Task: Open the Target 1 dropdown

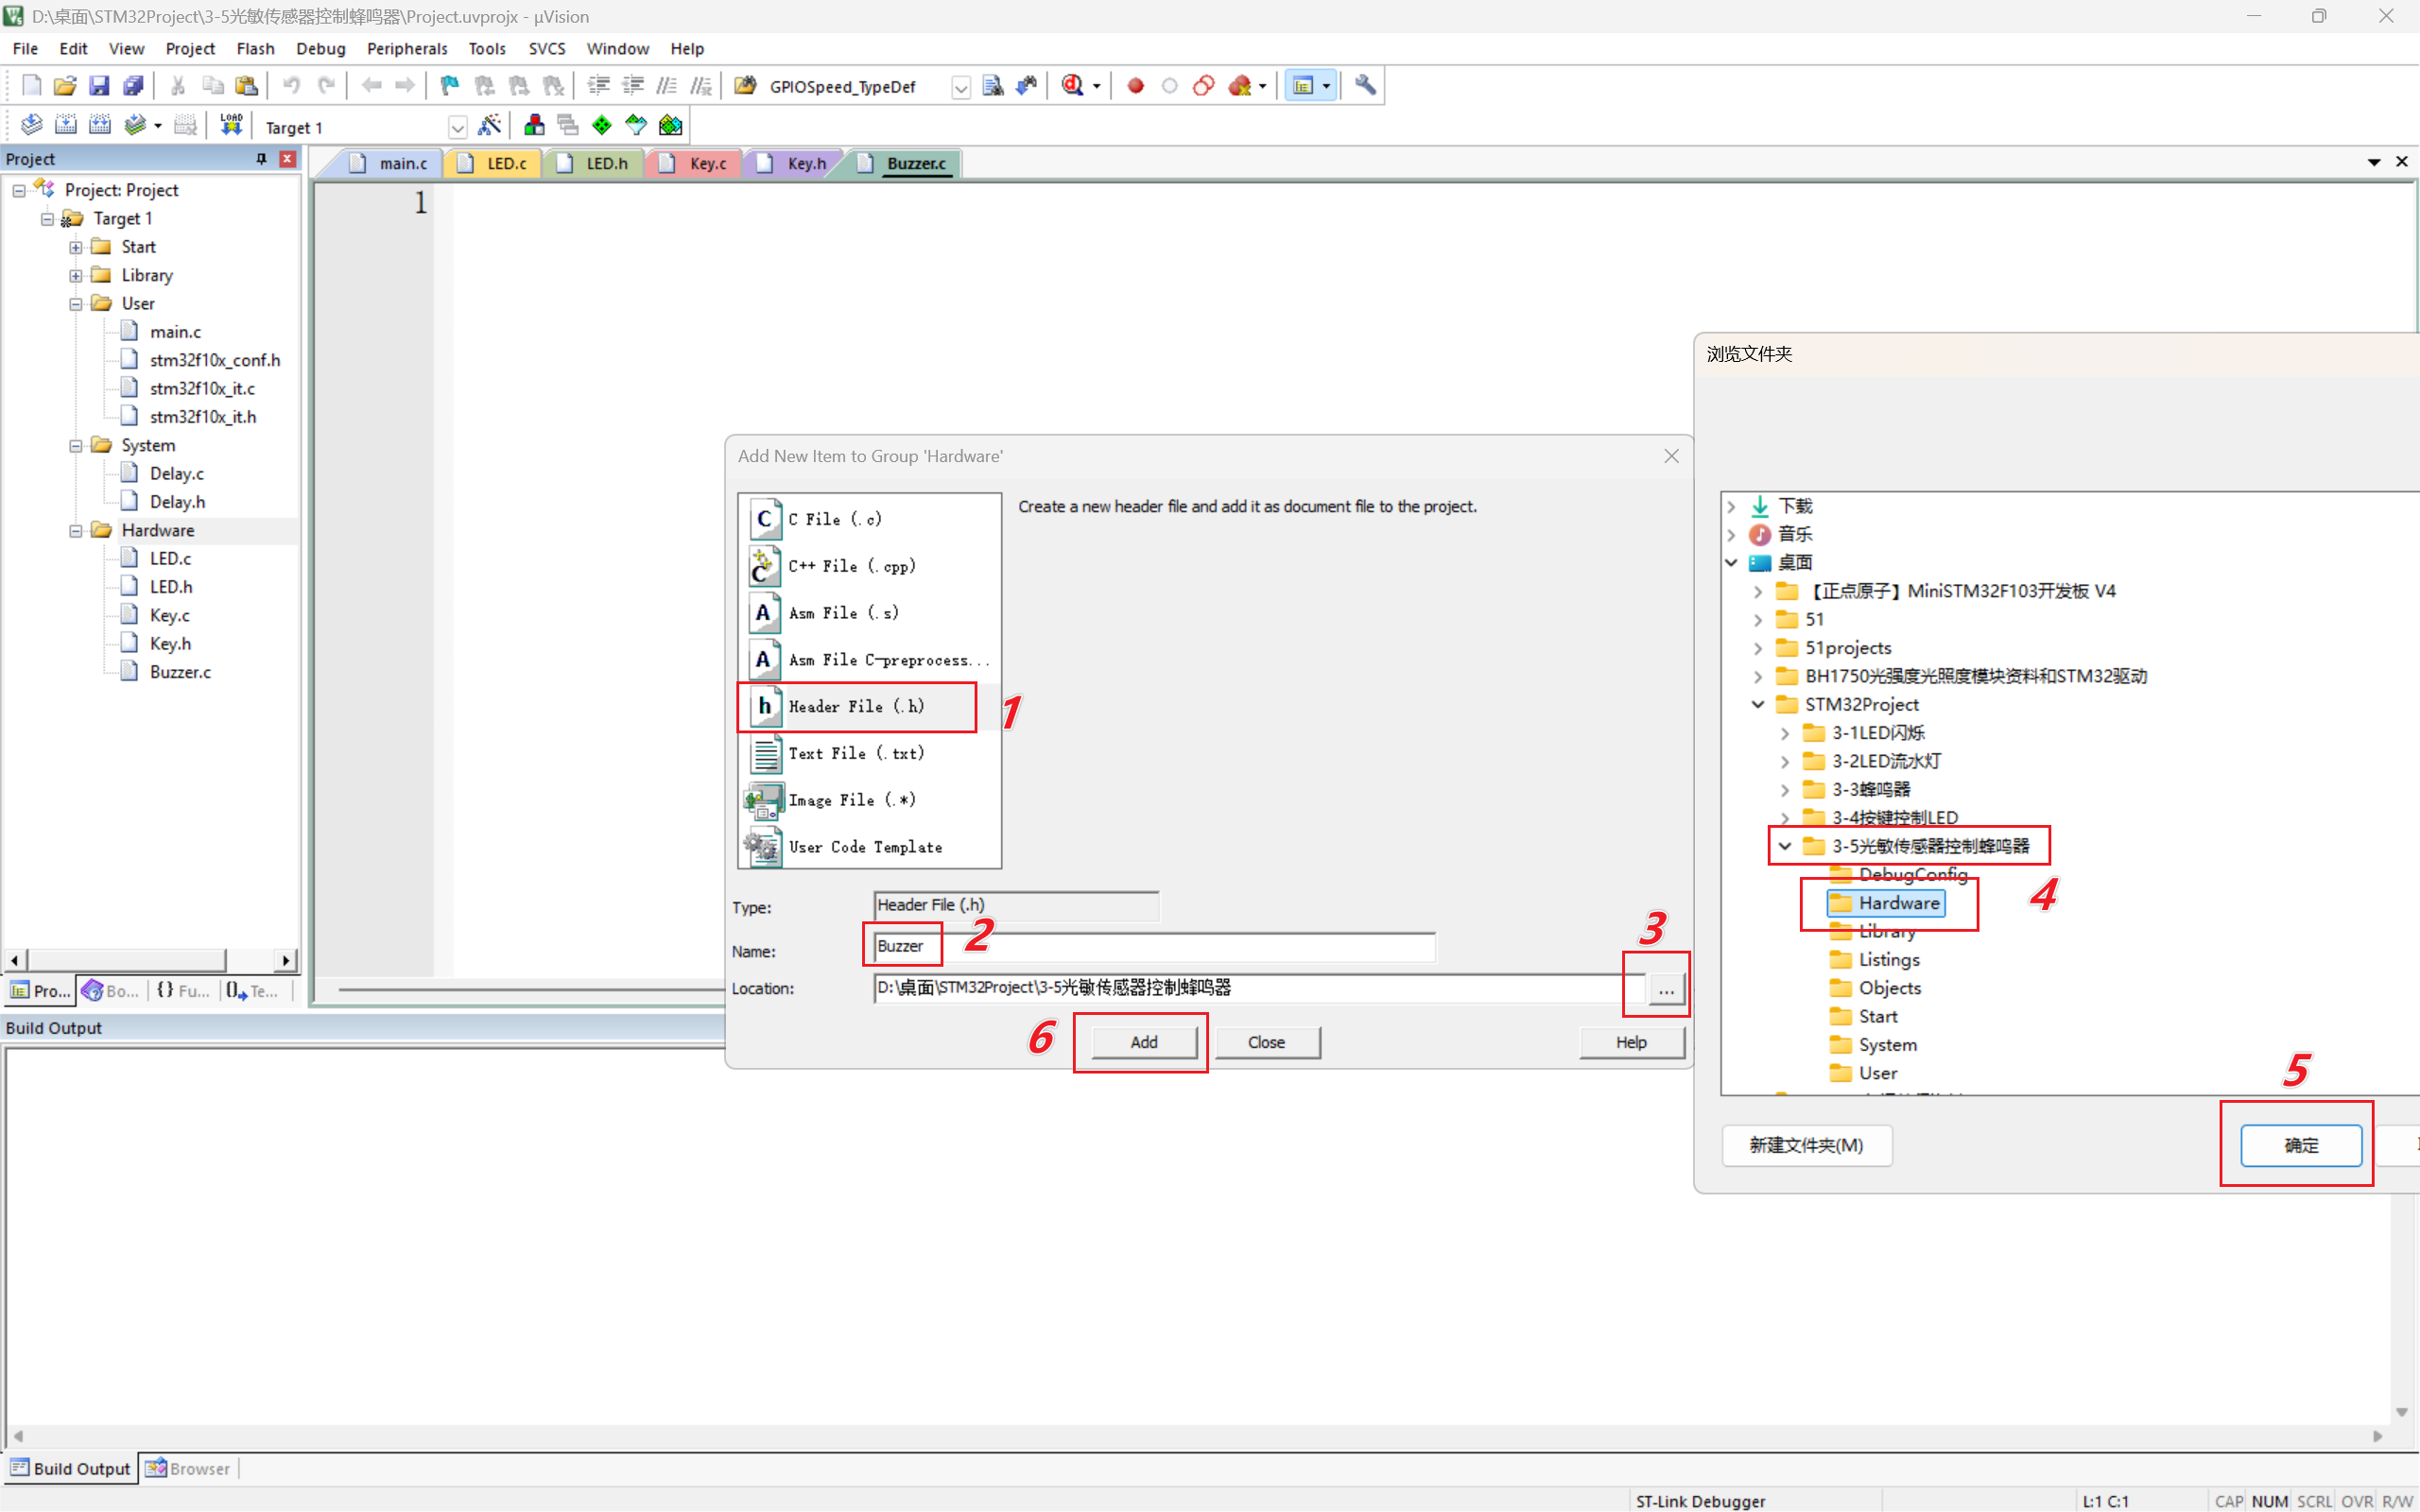Action: click(457, 128)
